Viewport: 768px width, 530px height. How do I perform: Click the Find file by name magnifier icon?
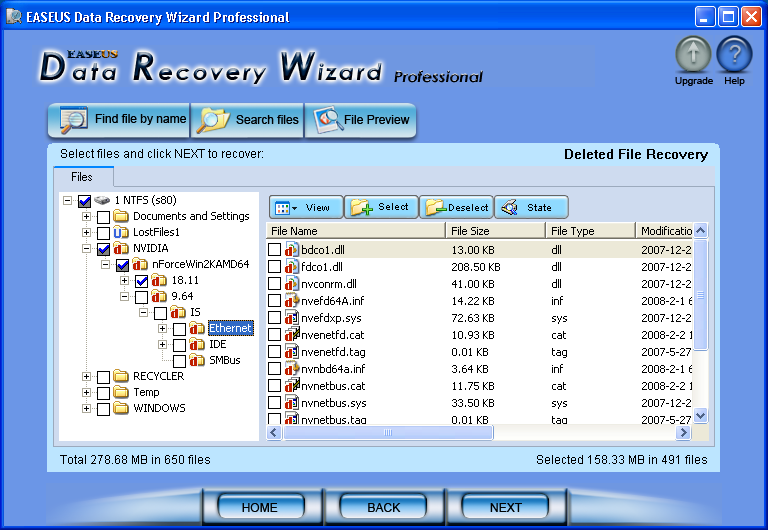(74, 120)
